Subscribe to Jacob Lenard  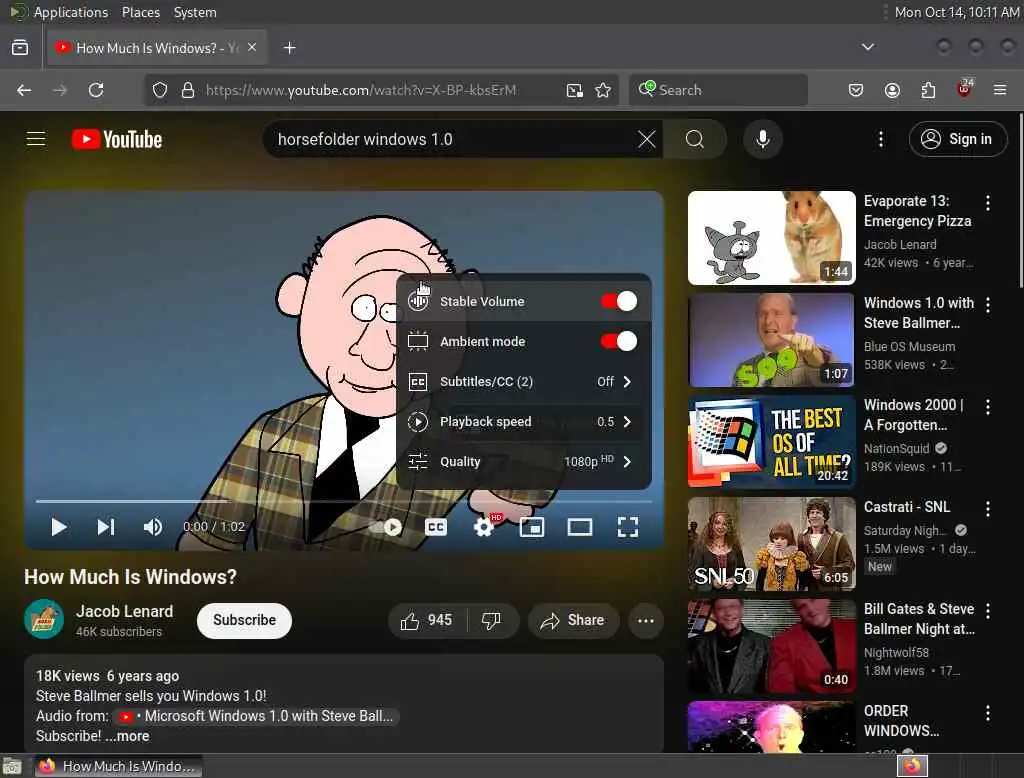244,620
